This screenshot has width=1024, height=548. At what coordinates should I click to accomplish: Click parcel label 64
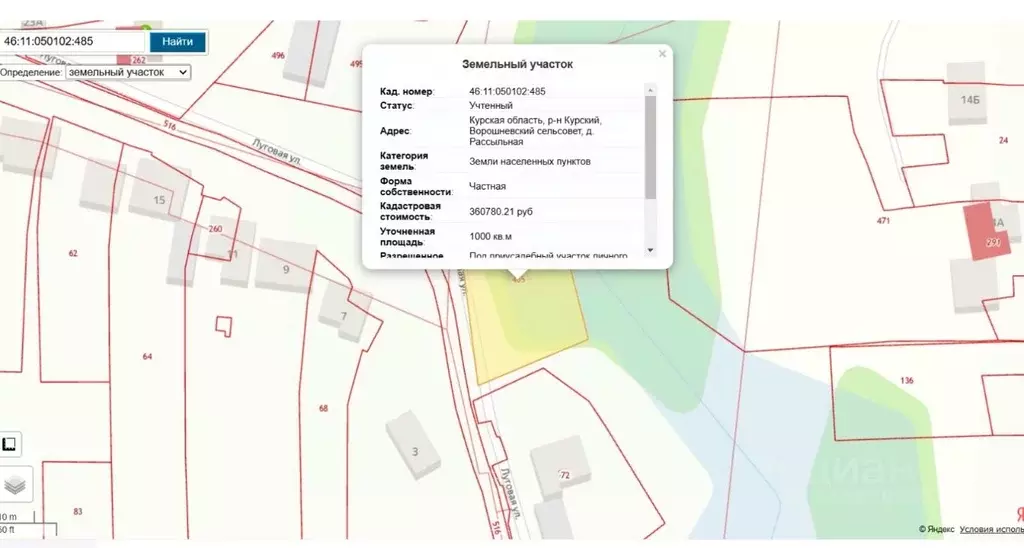click(x=147, y=356)
